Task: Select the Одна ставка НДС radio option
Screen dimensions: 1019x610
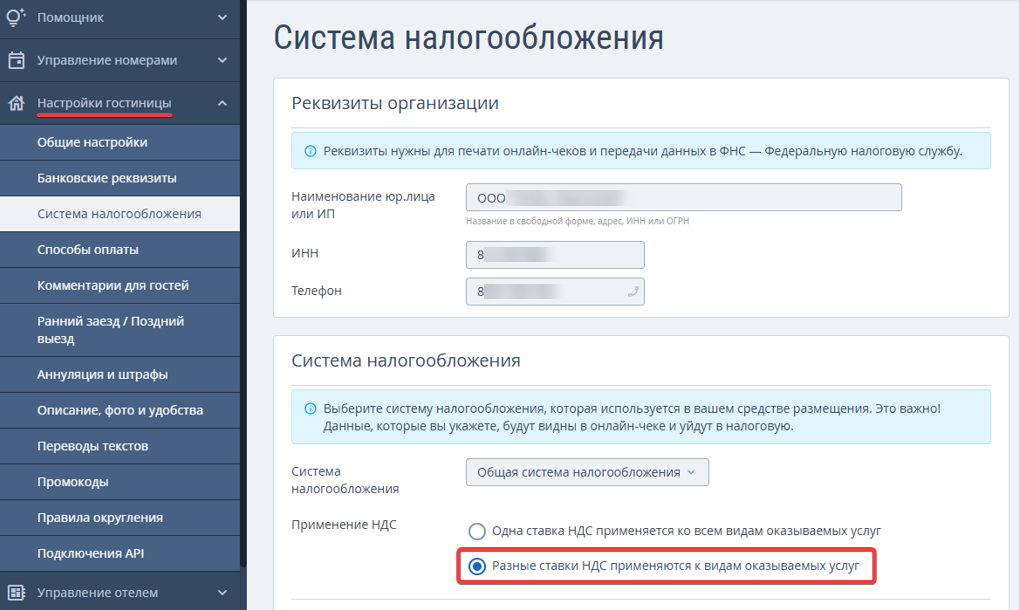Action: [x=477, y=531]
